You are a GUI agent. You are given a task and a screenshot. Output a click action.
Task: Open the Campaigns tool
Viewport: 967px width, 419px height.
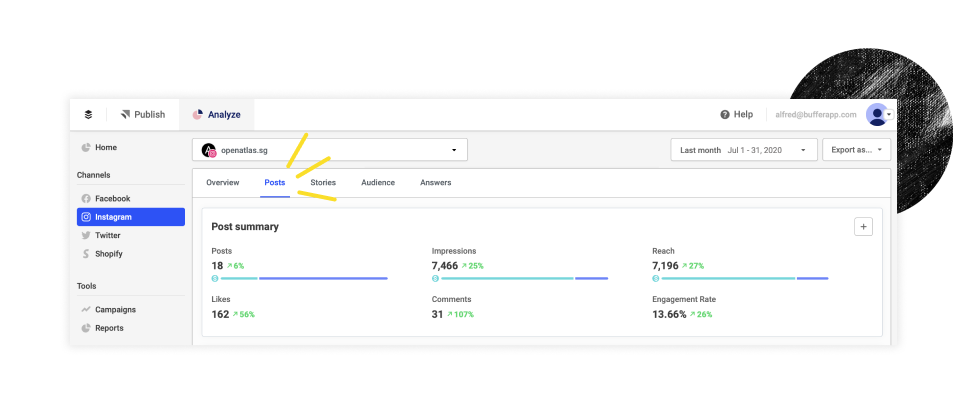pyautogui.click(x=115, y=310)
